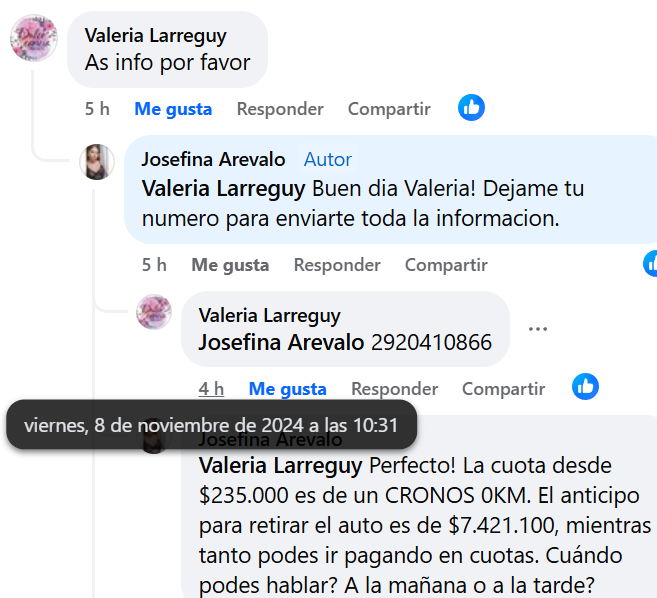
Task: Click like reaction icon under phone number comment
Action: [x=585, y=386]
